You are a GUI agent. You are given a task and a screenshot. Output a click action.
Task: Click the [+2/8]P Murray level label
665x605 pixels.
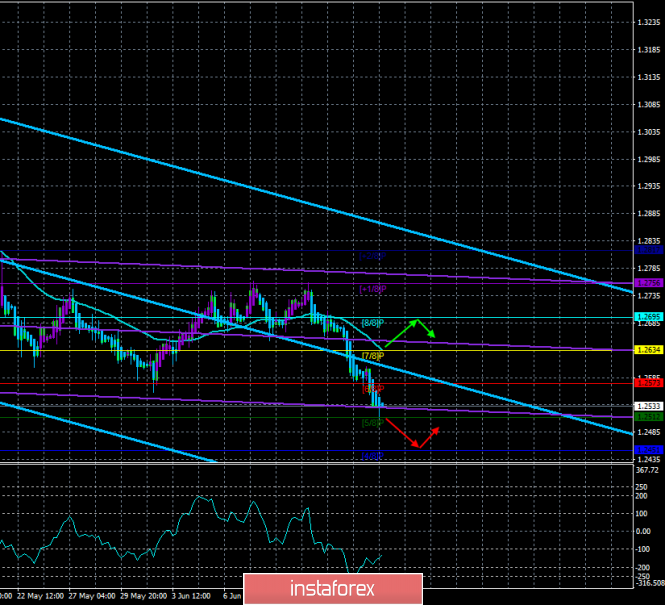click(372, 256)
